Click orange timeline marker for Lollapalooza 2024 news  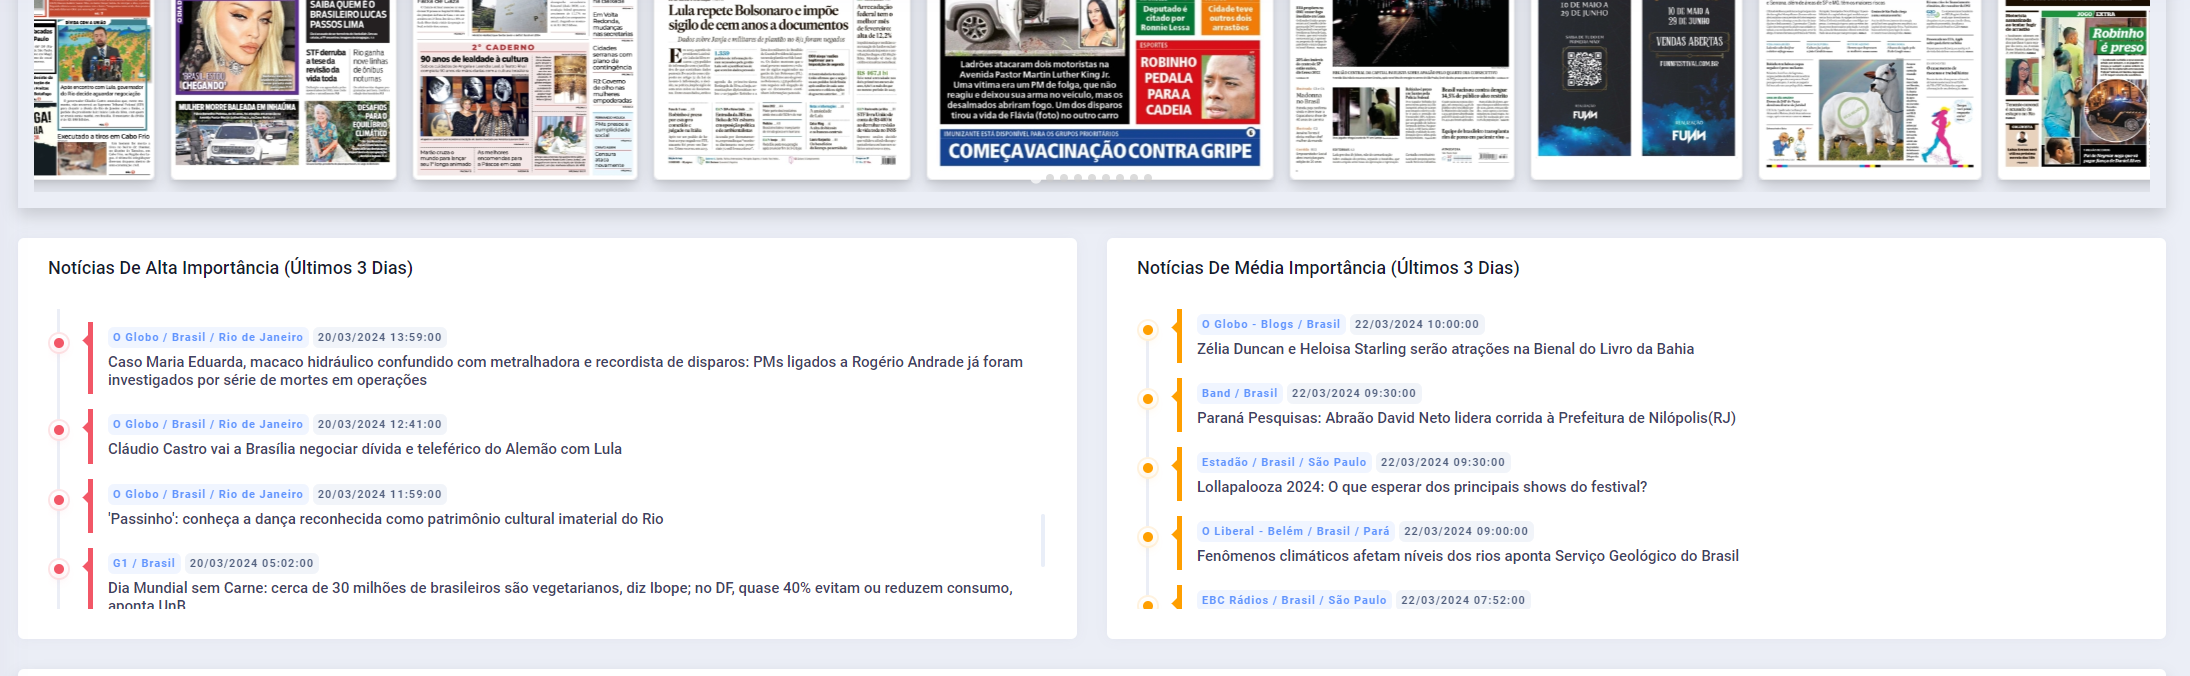tap(1148, 468)
